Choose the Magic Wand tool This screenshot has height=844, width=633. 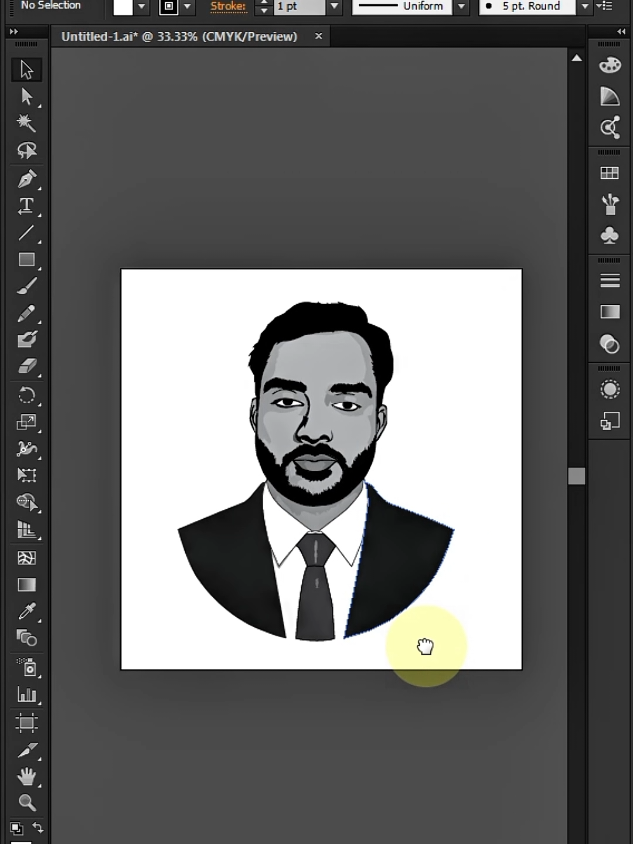pos(26,123)
